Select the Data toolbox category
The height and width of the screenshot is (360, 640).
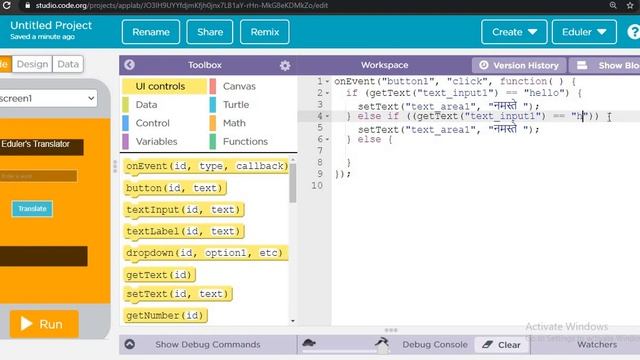tap(164, 105)
